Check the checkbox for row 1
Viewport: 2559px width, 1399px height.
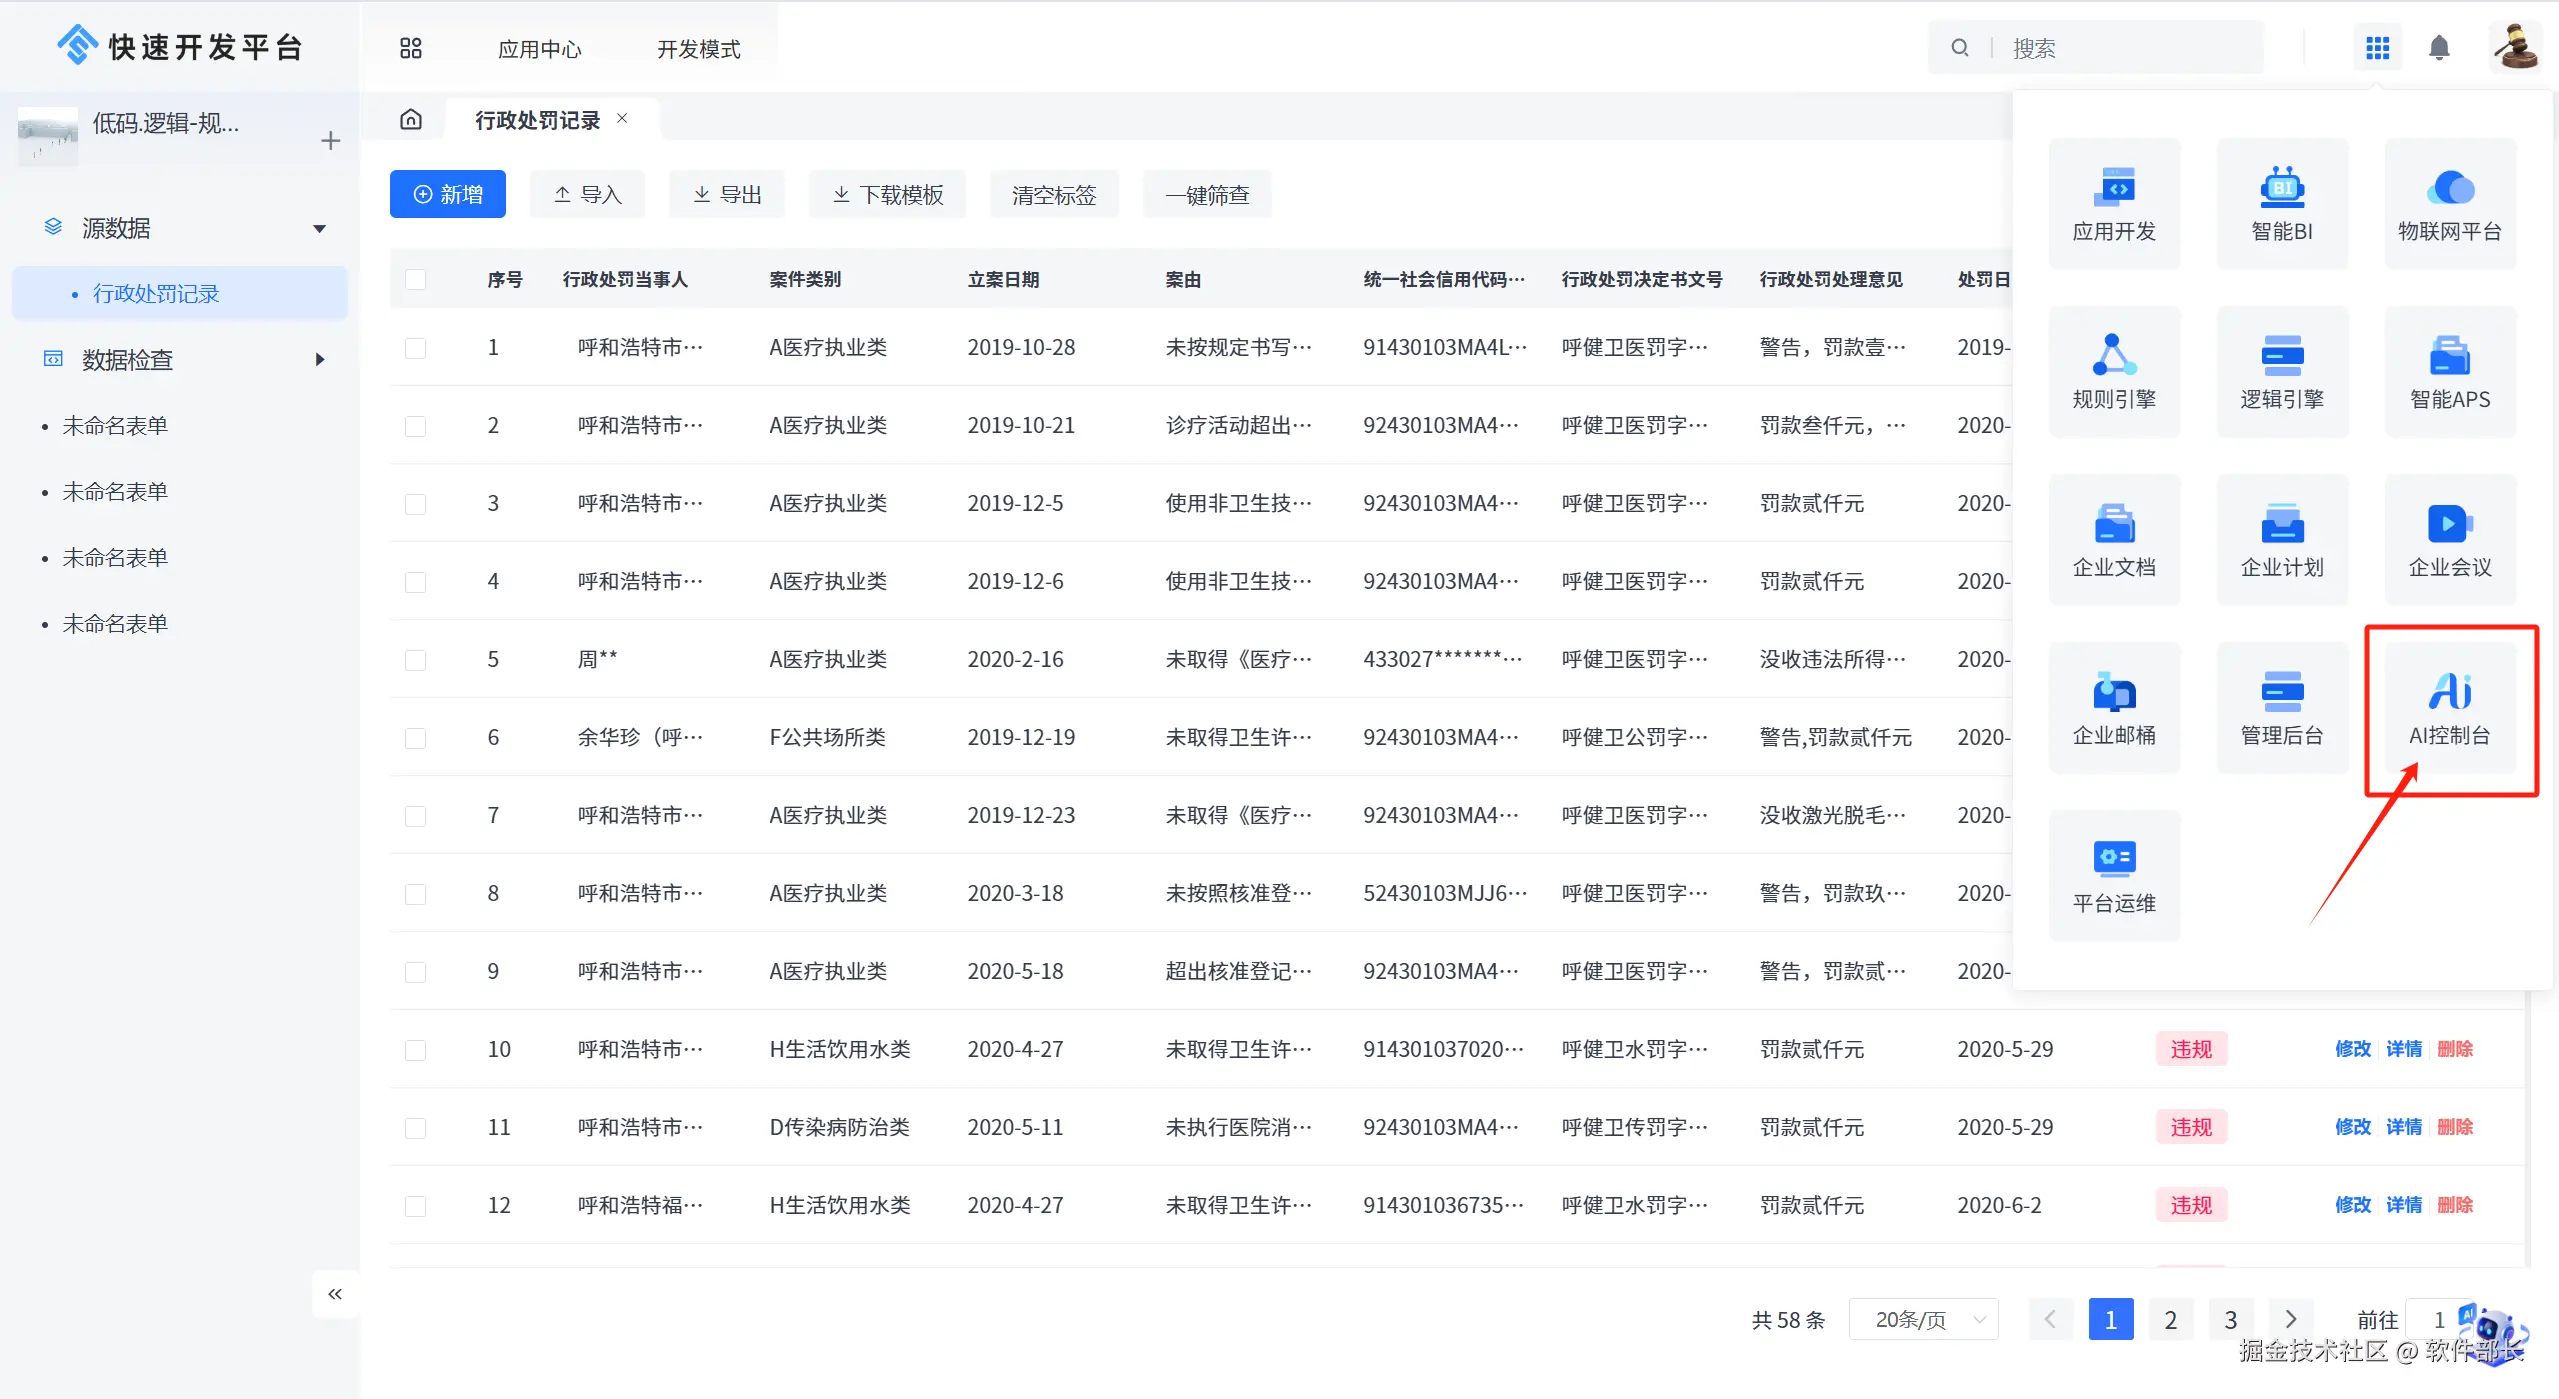tap(415, 348)
